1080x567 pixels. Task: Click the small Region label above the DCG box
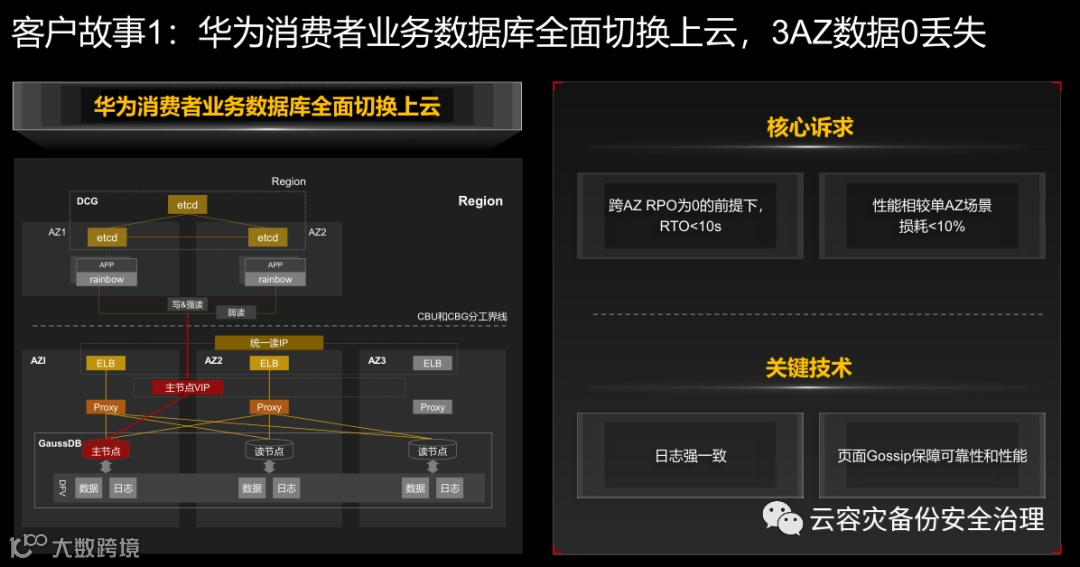(288, 181)
